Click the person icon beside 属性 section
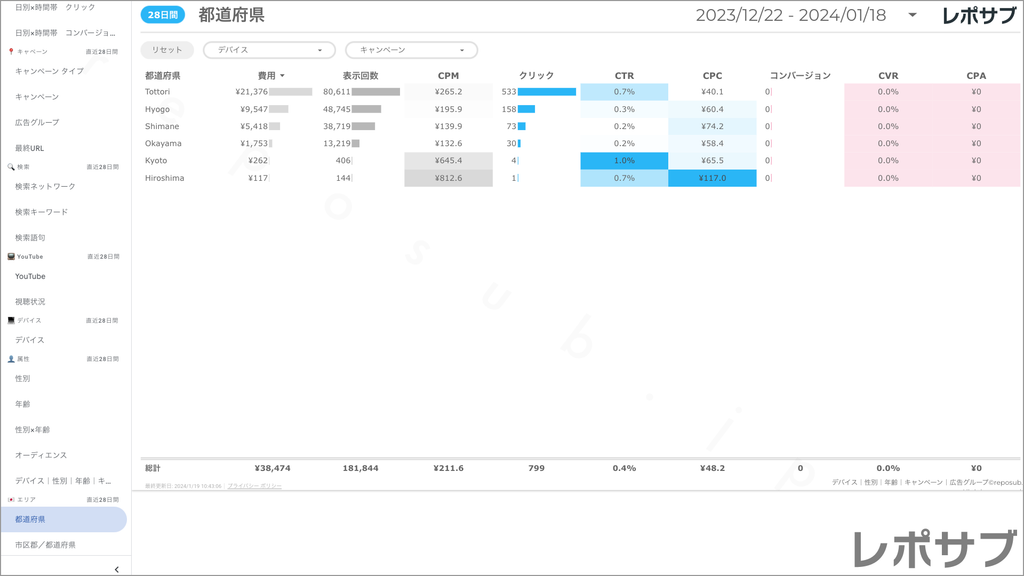The image size is (1024, 576). [x=11, y=358]
